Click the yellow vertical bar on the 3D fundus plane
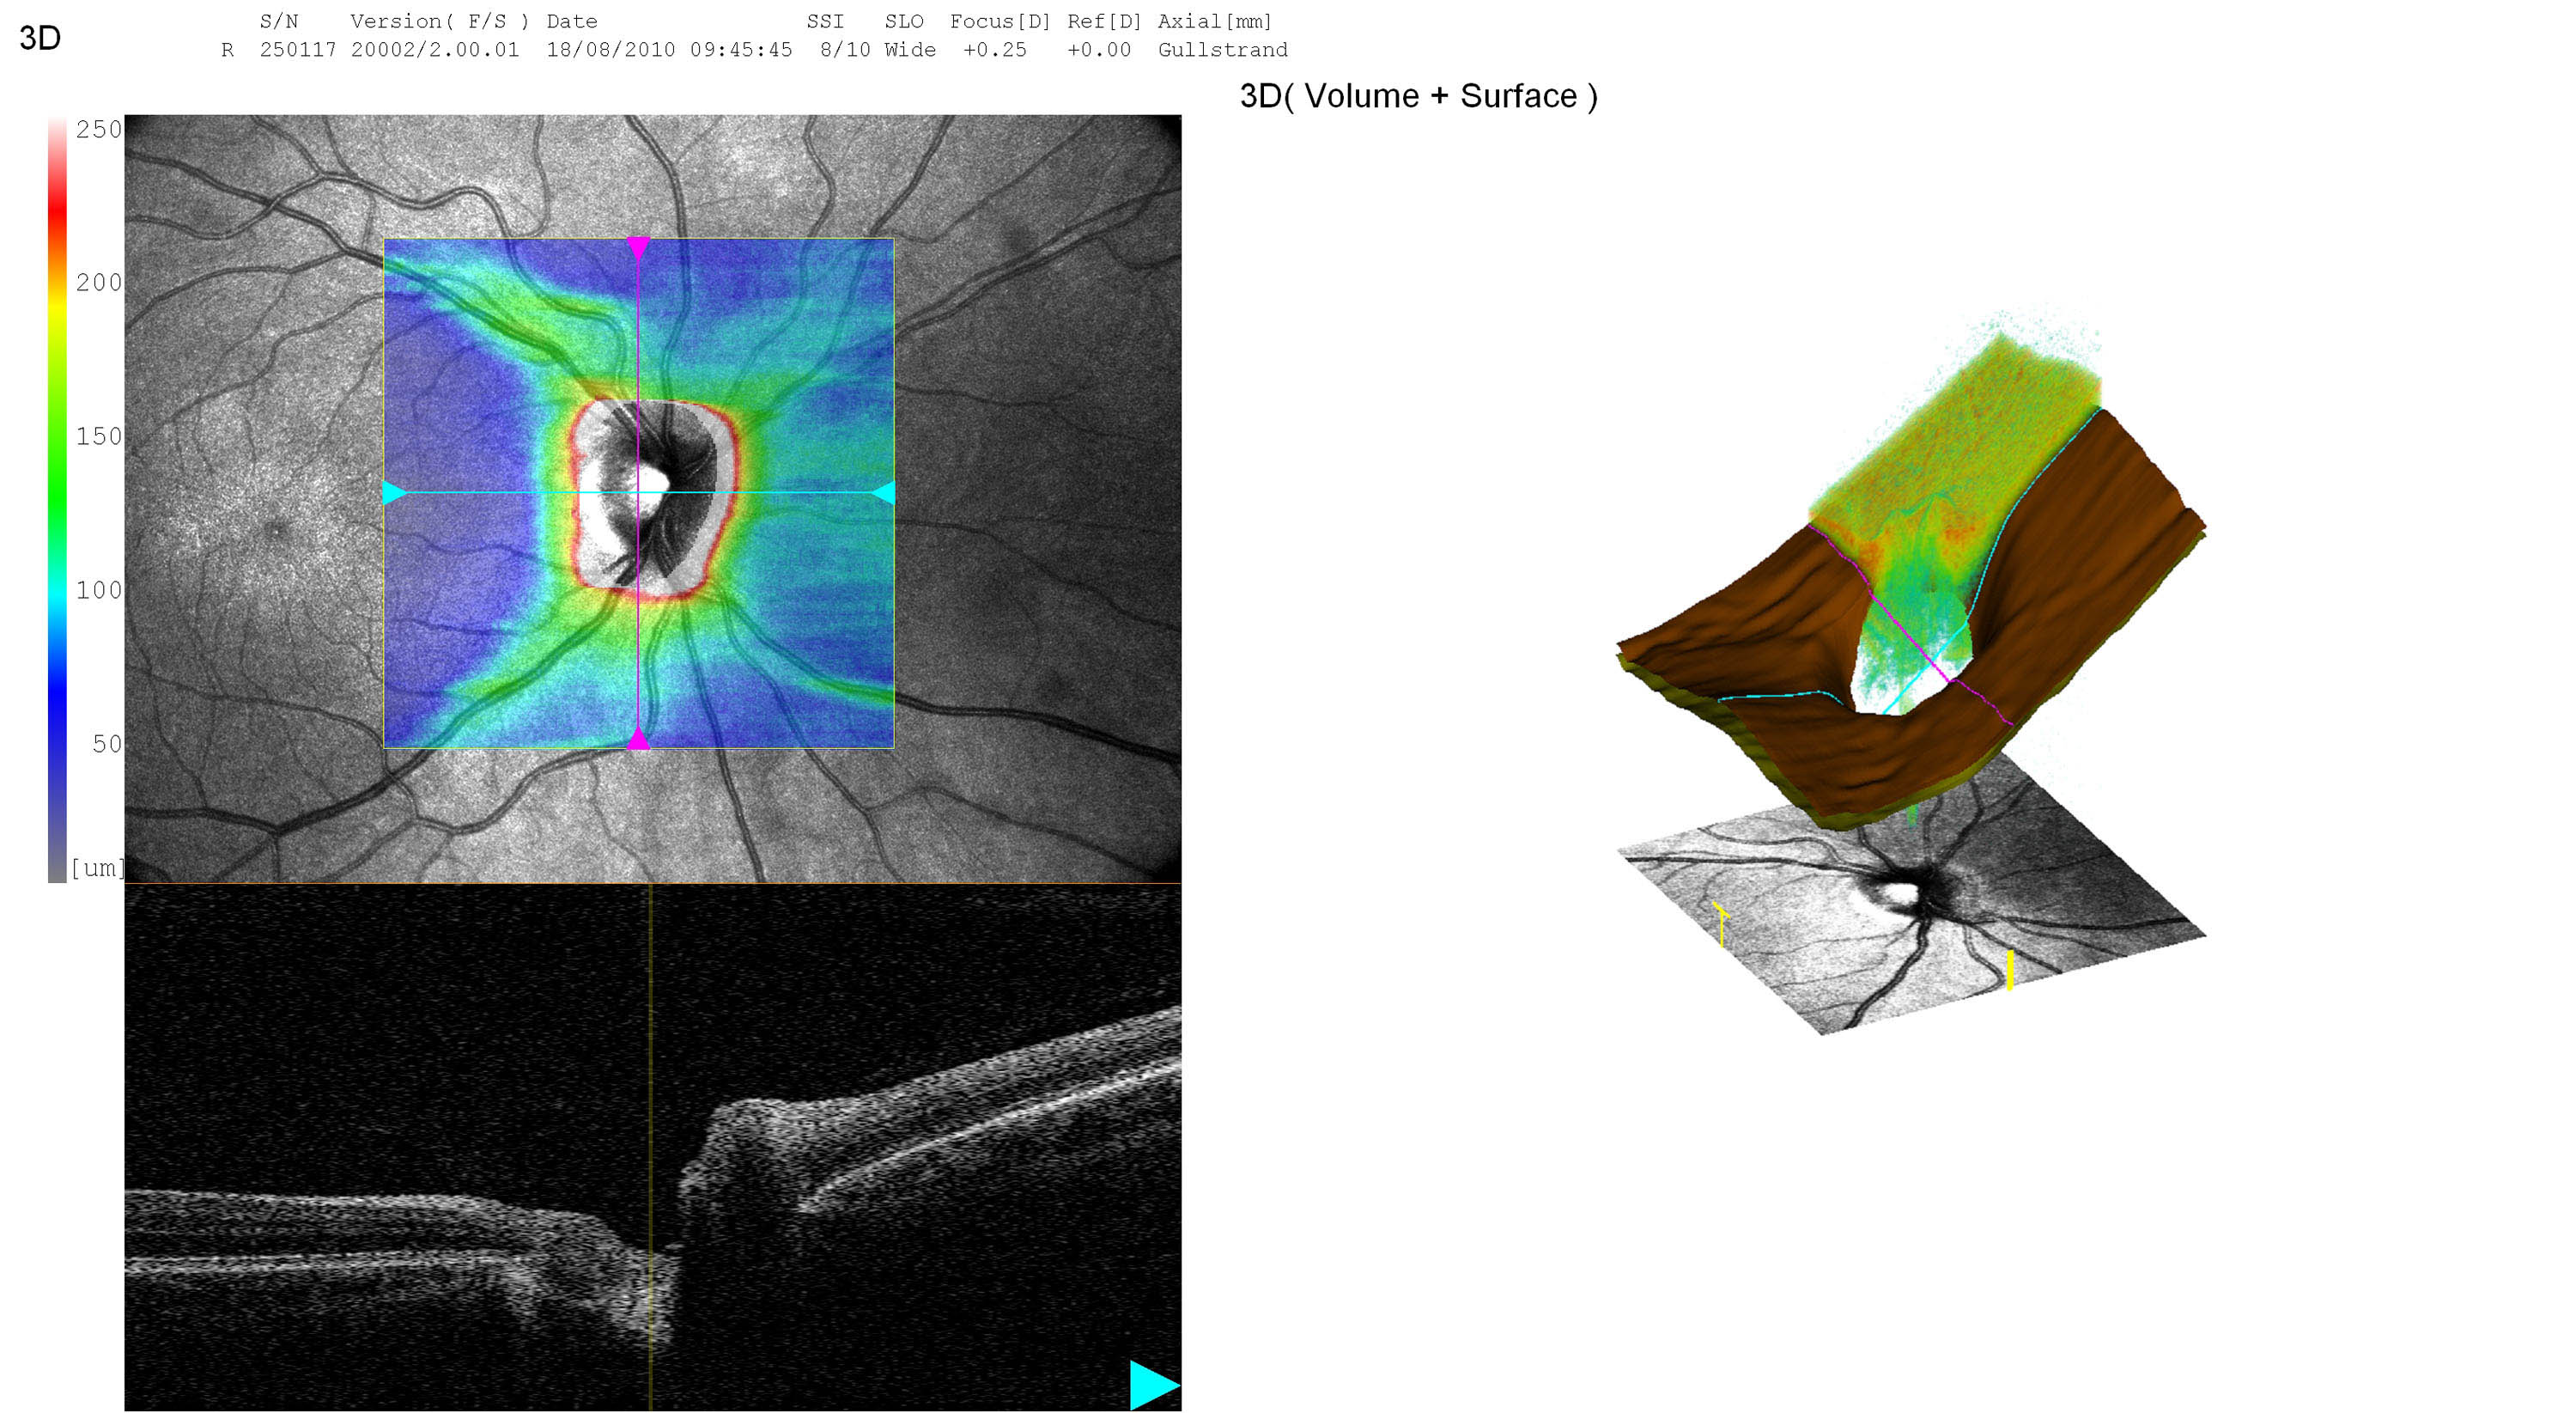 tap(2010, 970)
